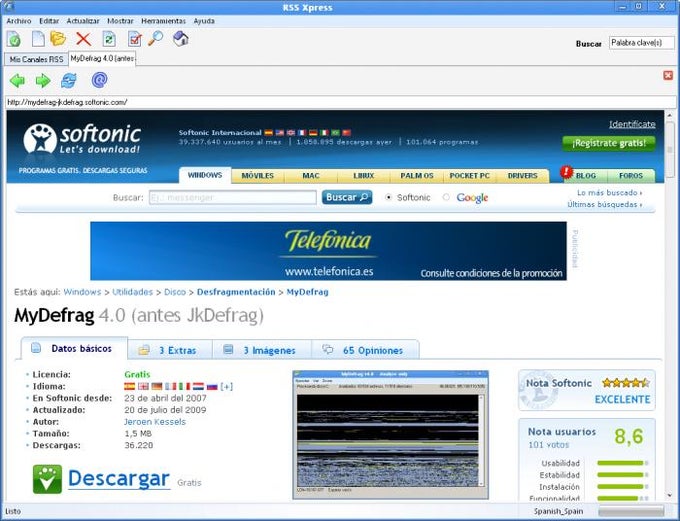Click the Palabra clave(s) search field
680x521 pixels.
[x=642, y=43]
